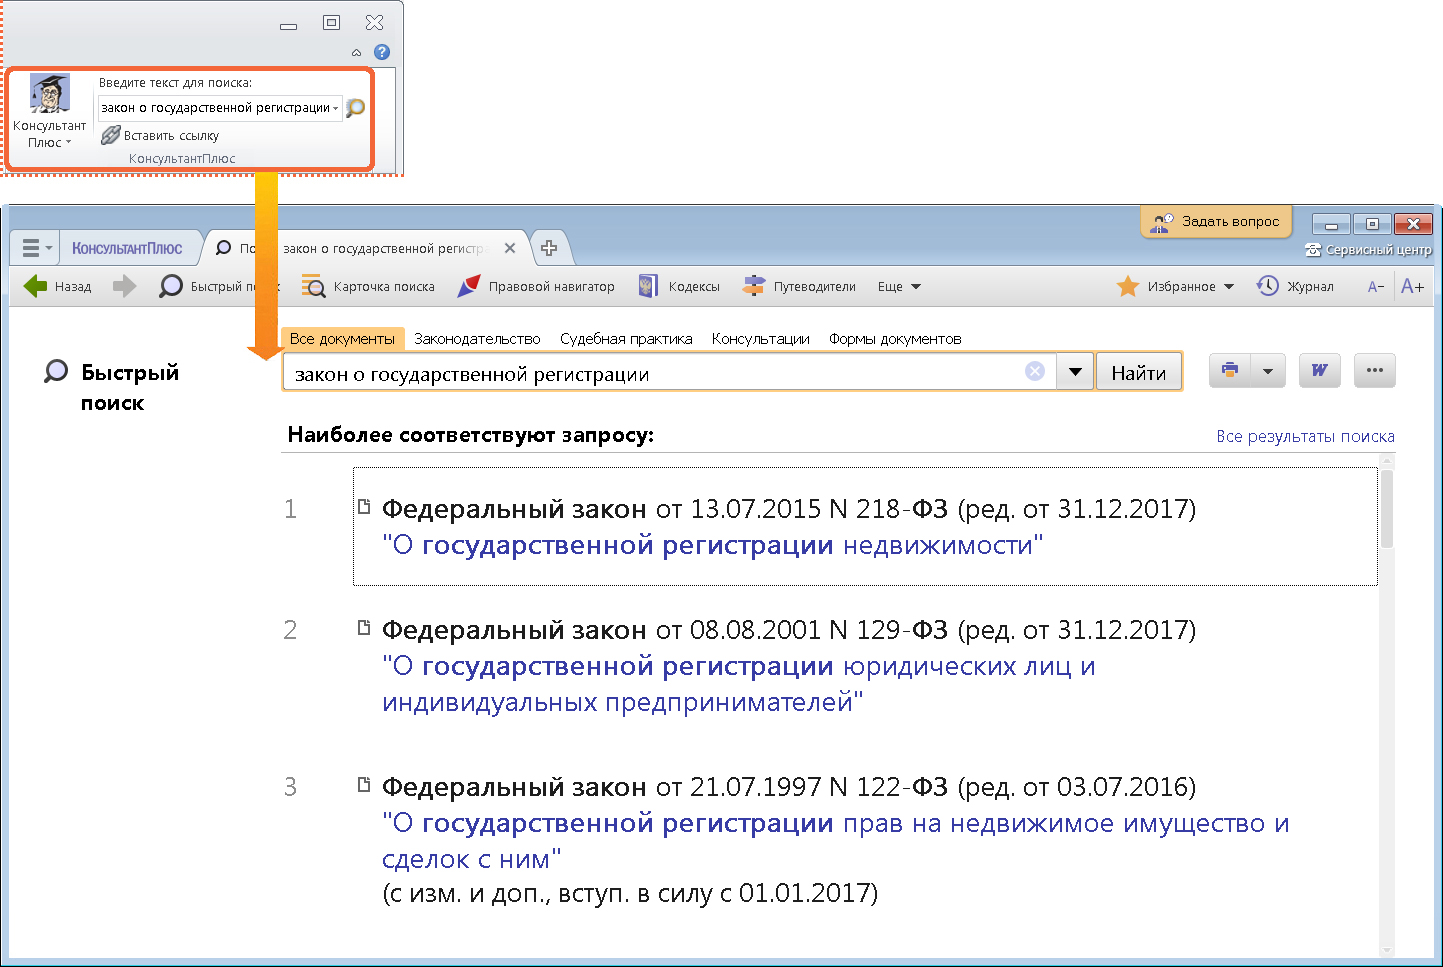The height and width of the screenshot is (967, 1443).
Task: Increase font size with A+ button
Action: (x=1412, y=286)
